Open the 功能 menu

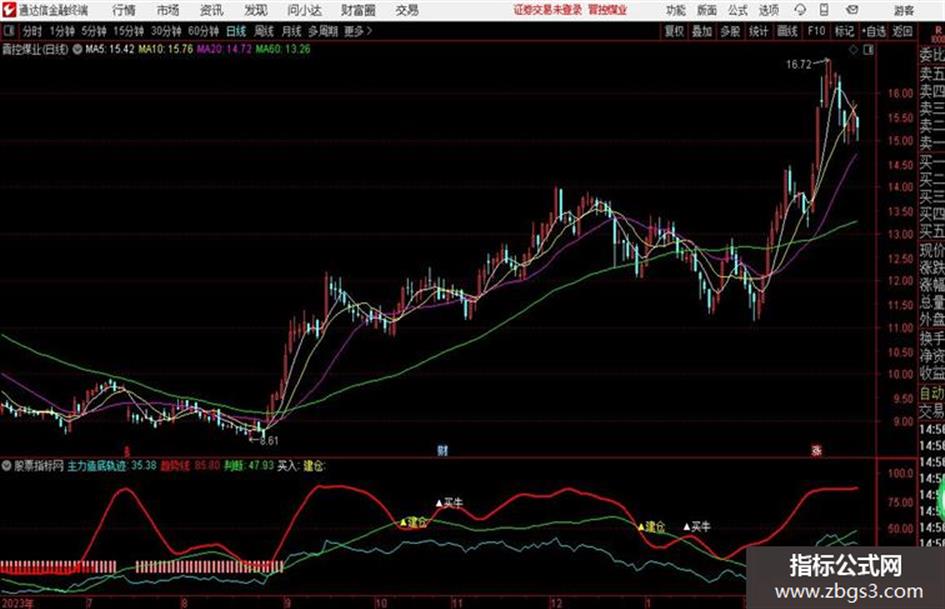(676, 10)
